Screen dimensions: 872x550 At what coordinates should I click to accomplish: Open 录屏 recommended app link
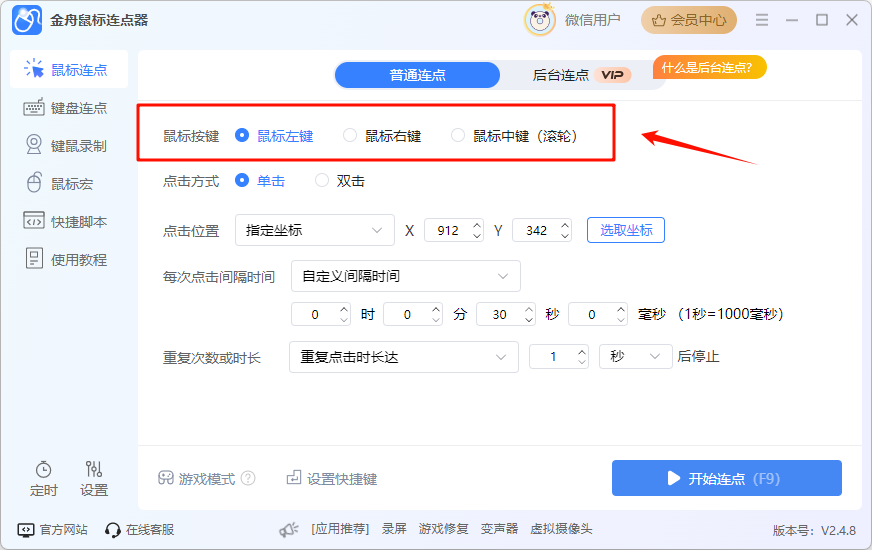click(x=394, y=529)
